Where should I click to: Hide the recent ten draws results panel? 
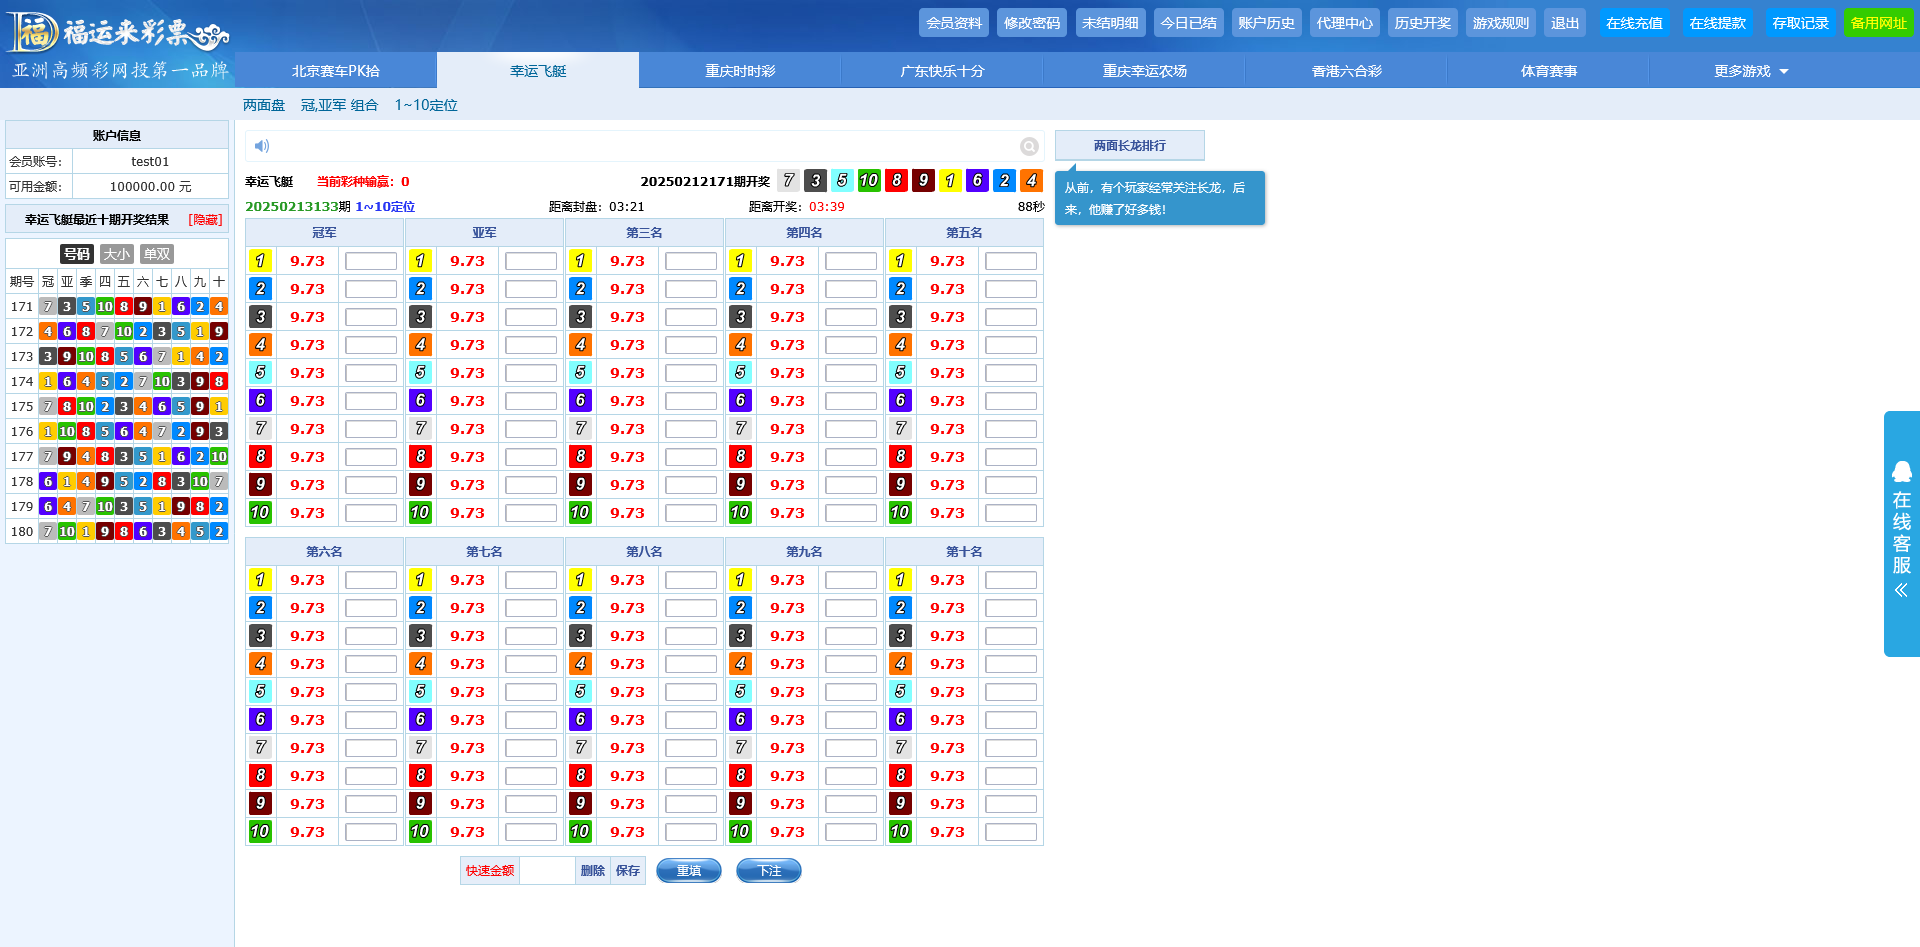point(205,220)
